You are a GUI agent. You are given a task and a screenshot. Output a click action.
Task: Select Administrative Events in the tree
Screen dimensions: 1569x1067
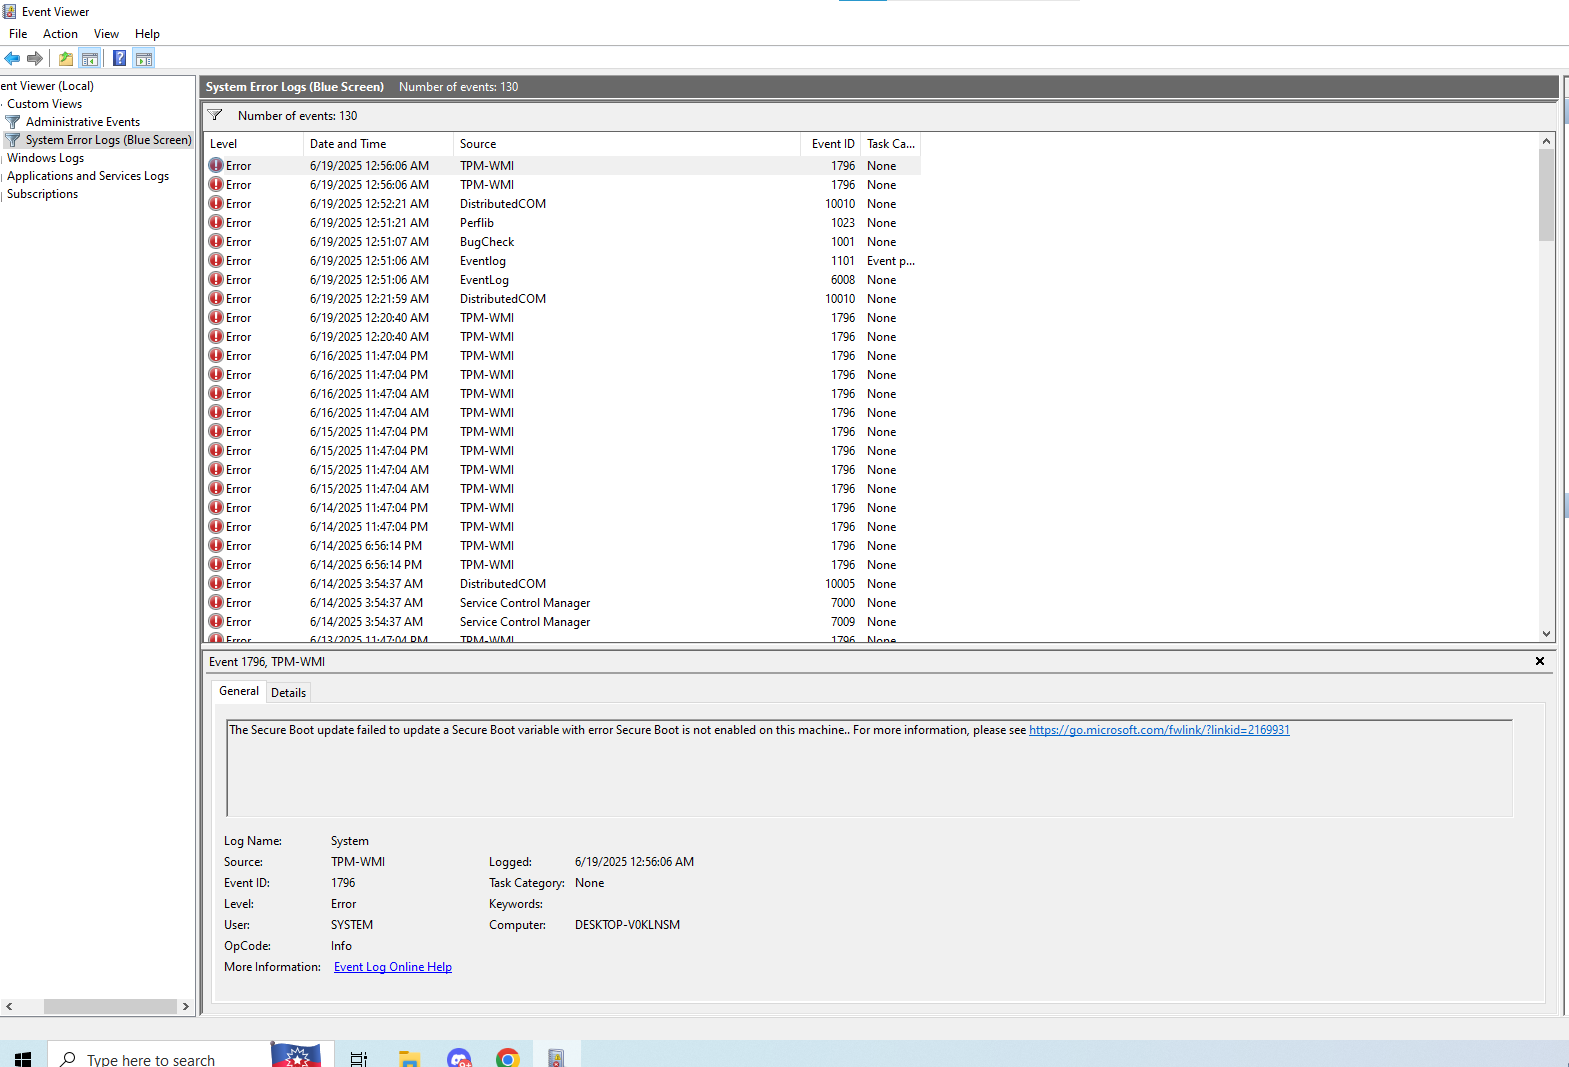83,122
